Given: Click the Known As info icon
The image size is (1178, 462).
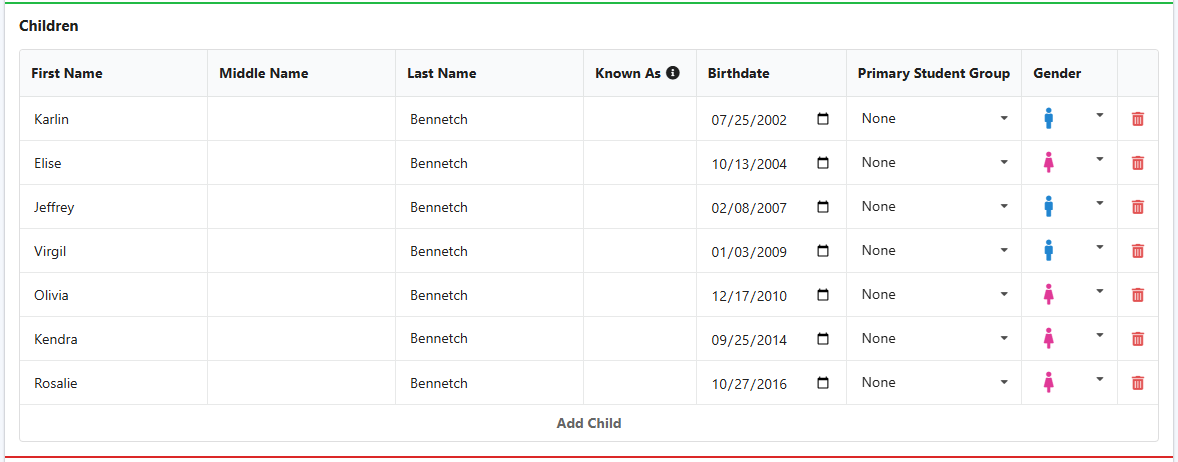Looking at the screenshot, I should (x=673, y=73).
